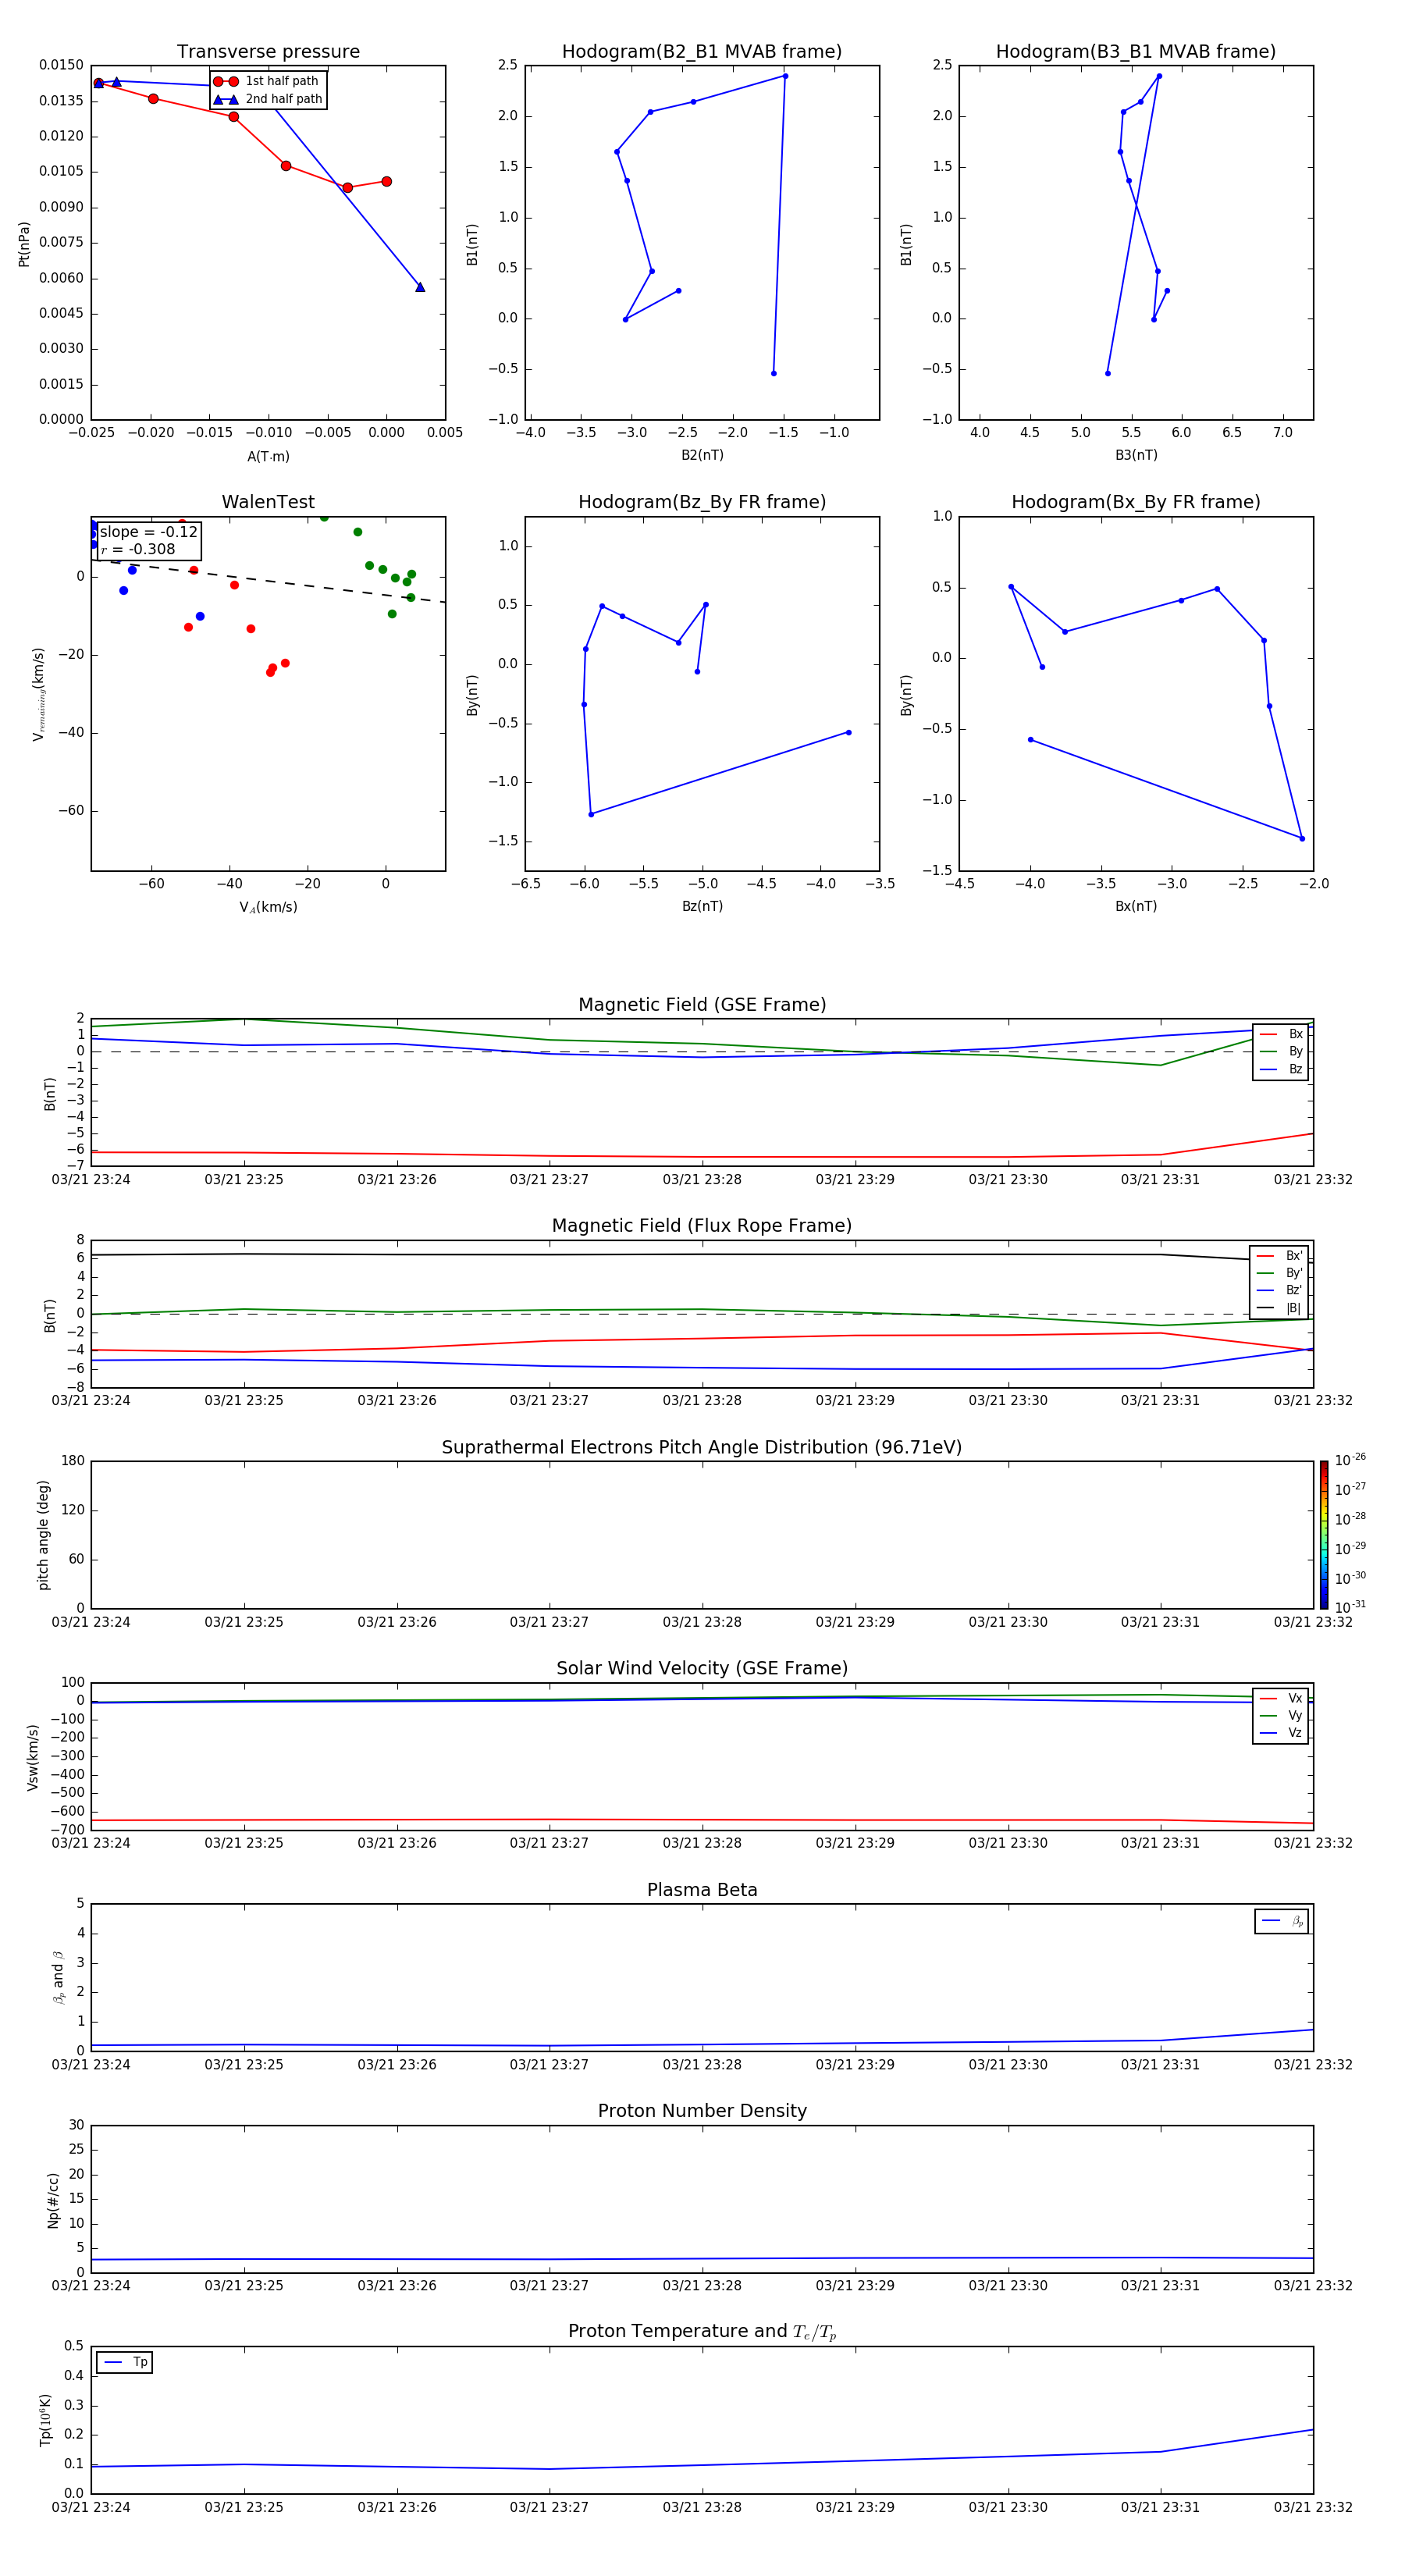
Task: Click the Vy legend entry in velocity panel
Action: (x=1281, y=1716)
